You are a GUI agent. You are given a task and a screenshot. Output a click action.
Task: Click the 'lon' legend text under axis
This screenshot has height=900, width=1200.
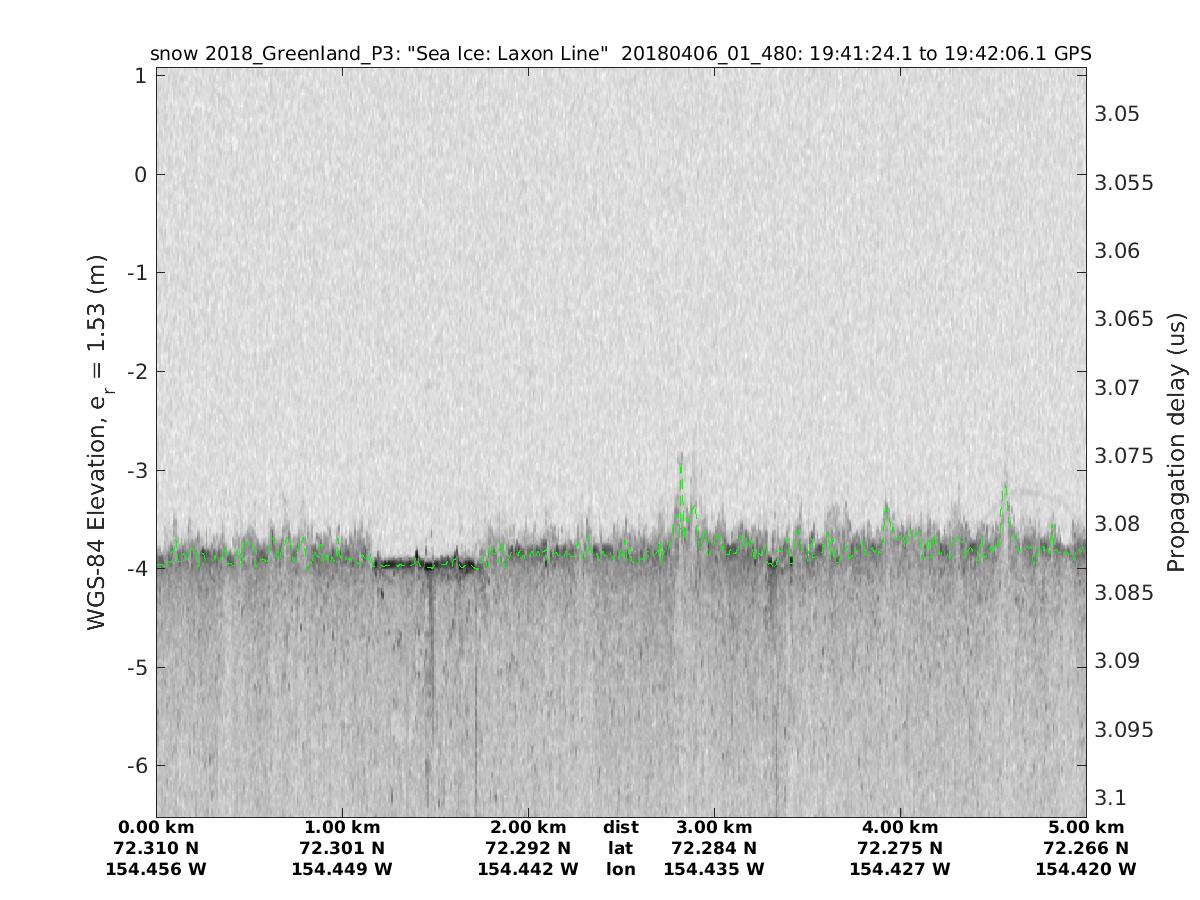621,870
